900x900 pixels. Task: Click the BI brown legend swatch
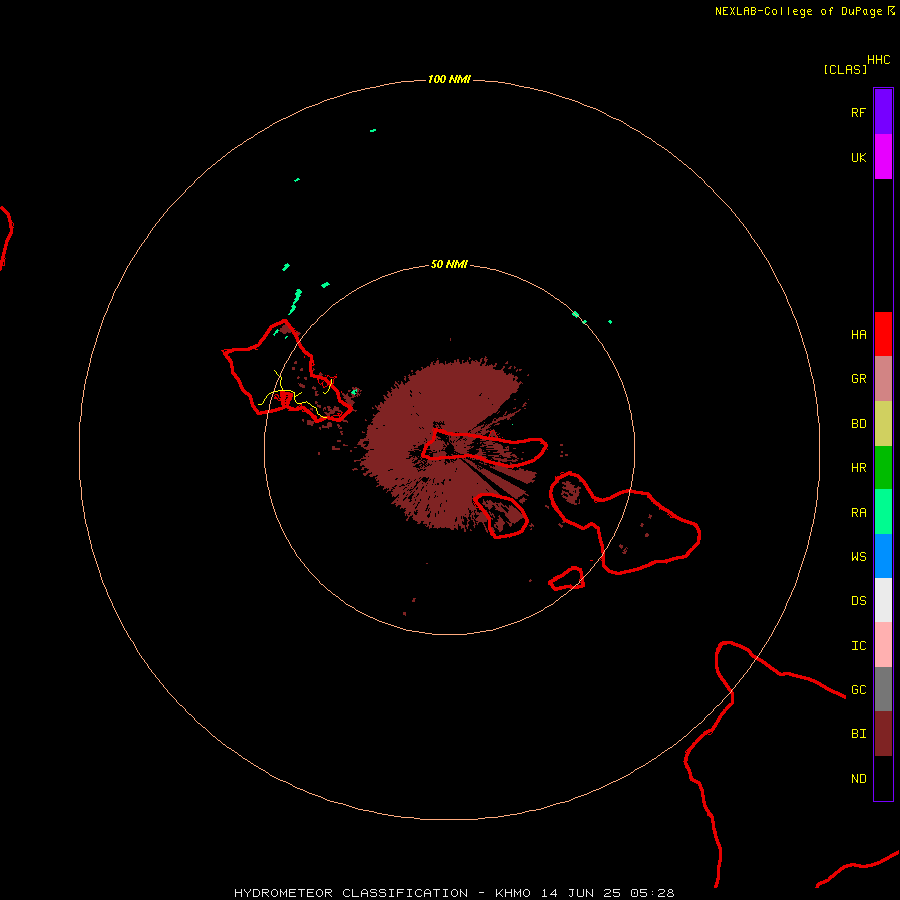pos(883,734)
